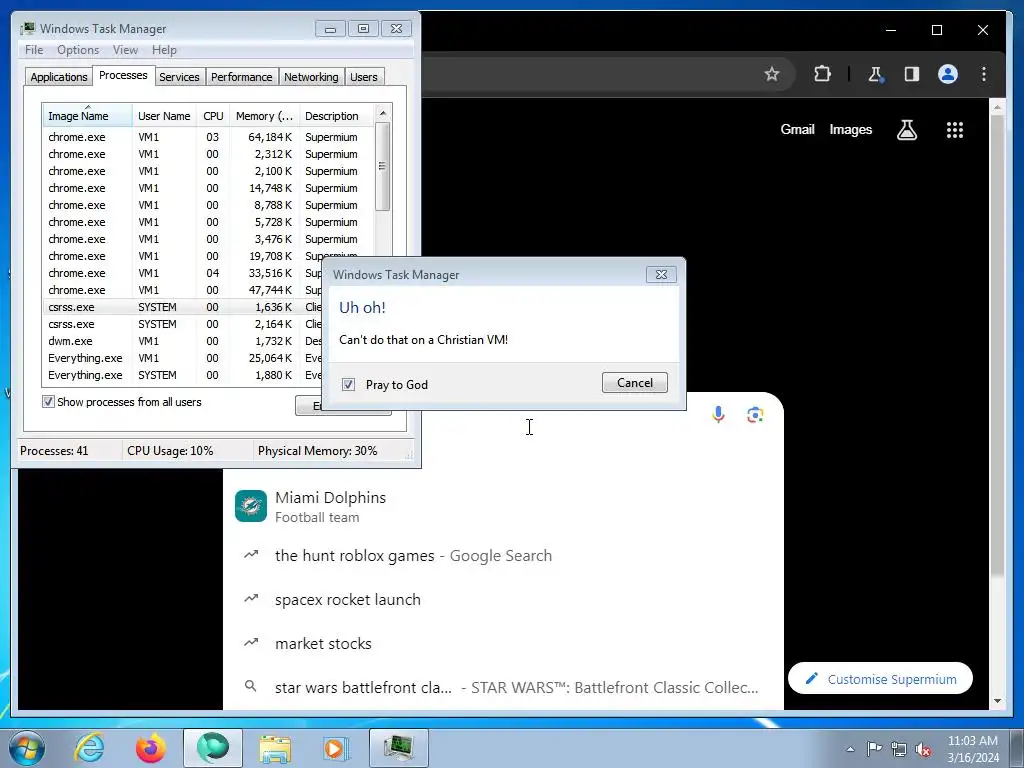This screenshot has width=1024, height=768.
Task: Sort processes by Memory column
Action: click(x=264, y=116)
